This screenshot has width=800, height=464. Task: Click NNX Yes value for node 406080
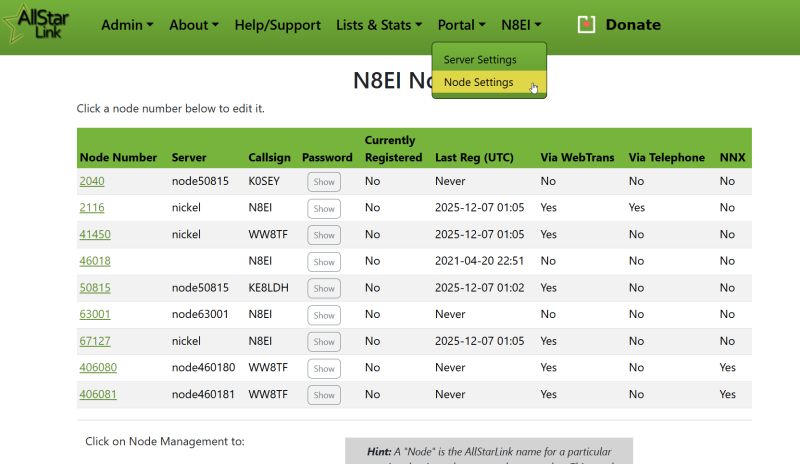[x=727, y=368]
